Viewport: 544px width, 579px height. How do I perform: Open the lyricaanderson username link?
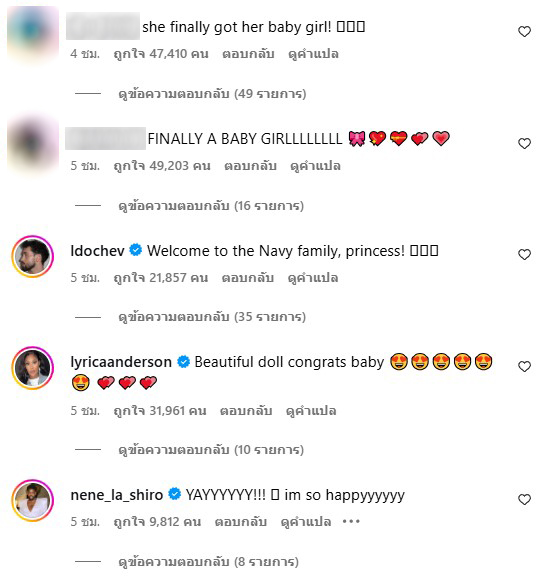121,362
